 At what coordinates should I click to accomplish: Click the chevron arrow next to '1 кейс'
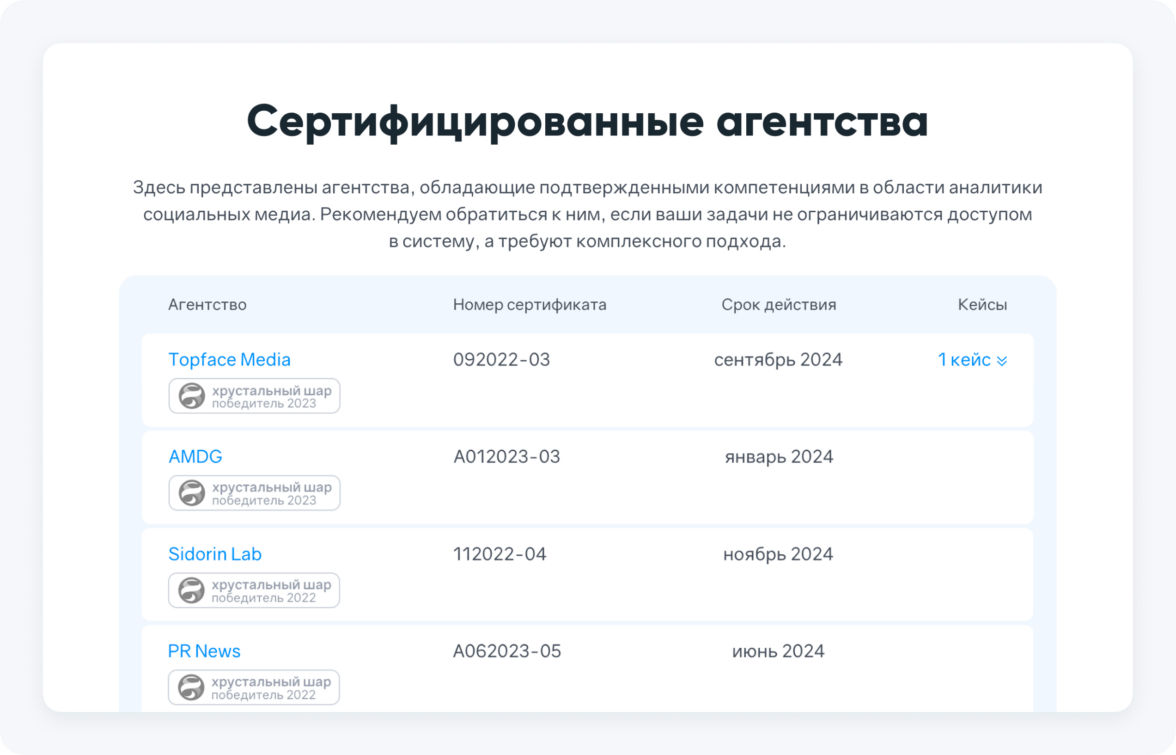(1002, 361)
